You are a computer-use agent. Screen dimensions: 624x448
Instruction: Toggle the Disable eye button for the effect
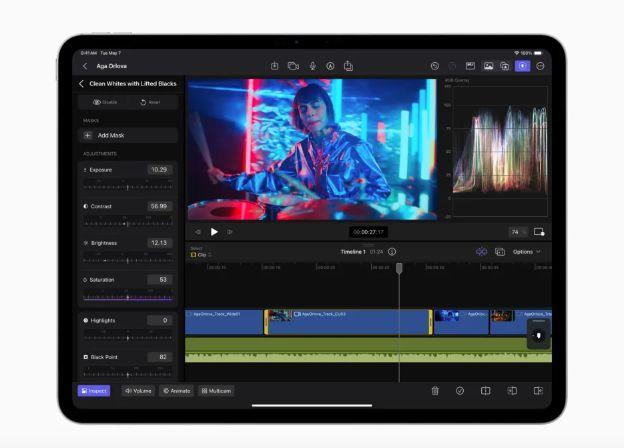[x=103, y=102]
